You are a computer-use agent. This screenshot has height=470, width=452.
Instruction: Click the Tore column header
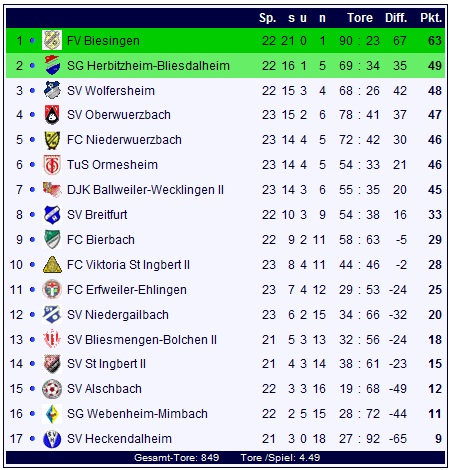coord(360,18)
